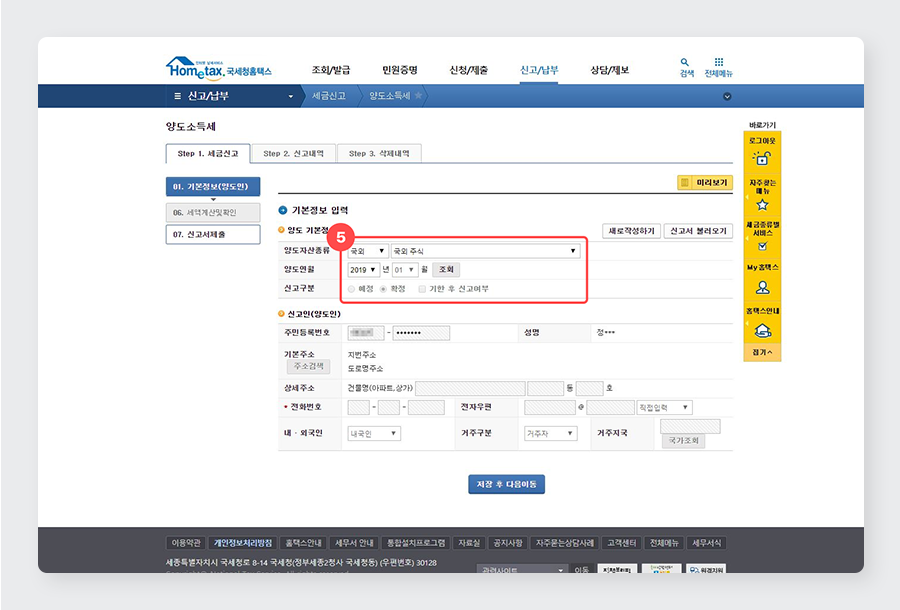Select 07. 신고서제출 step

click(213, 234)
